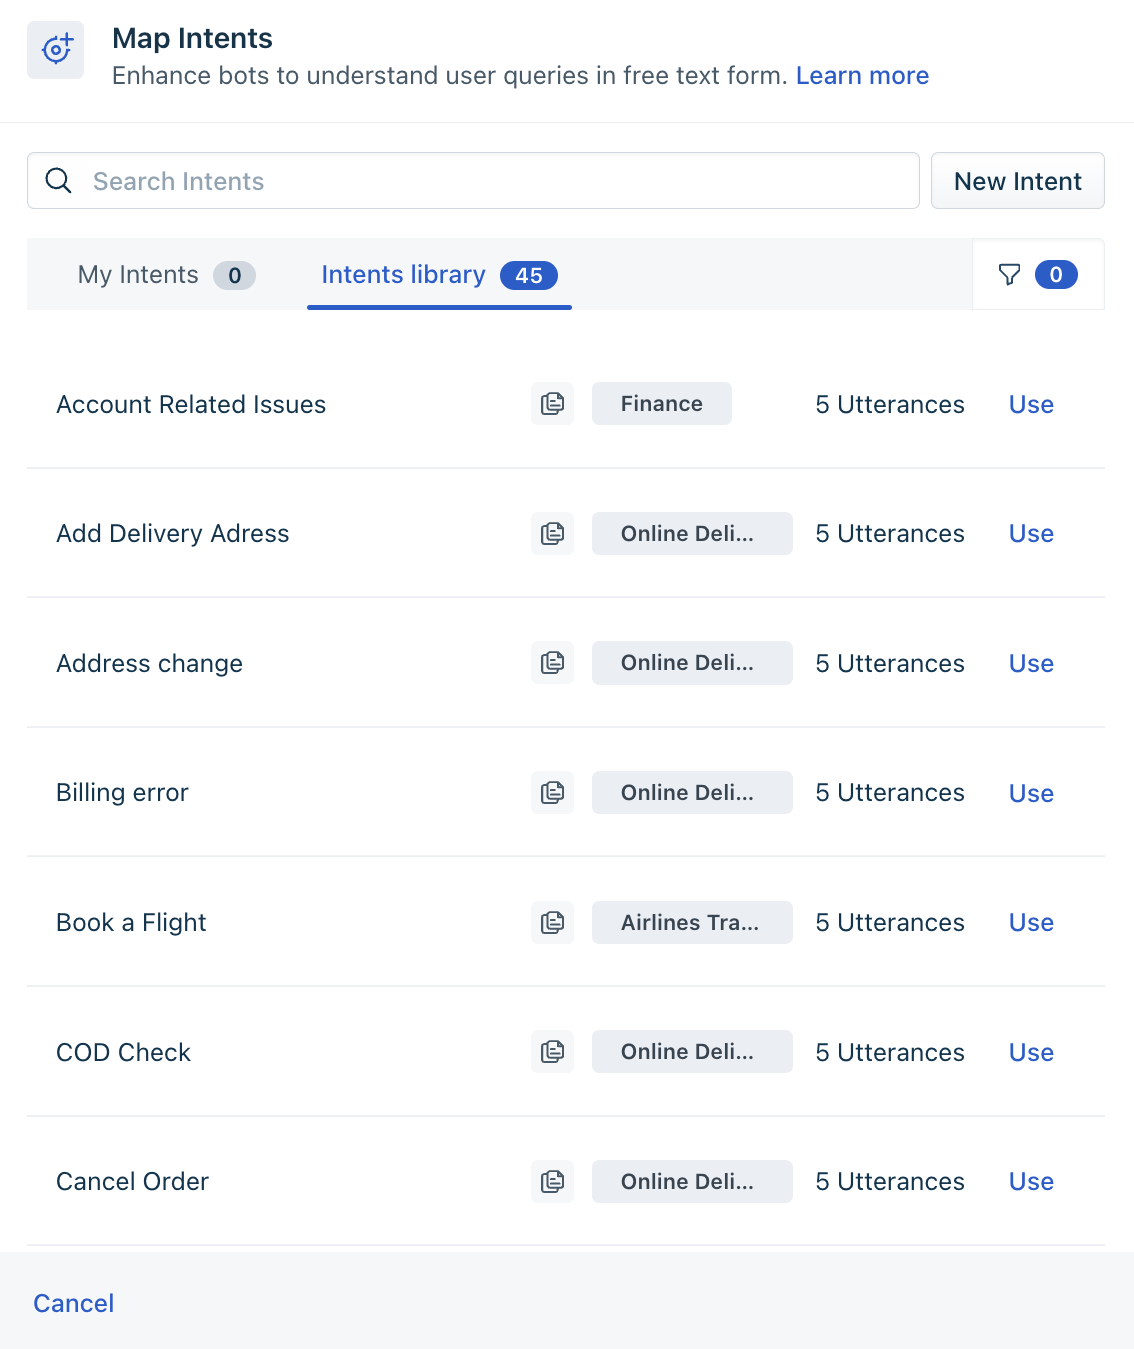Open the filter funnel icon
The height and width of the screenshot is (1349, 1134).
coord(1010,275)
